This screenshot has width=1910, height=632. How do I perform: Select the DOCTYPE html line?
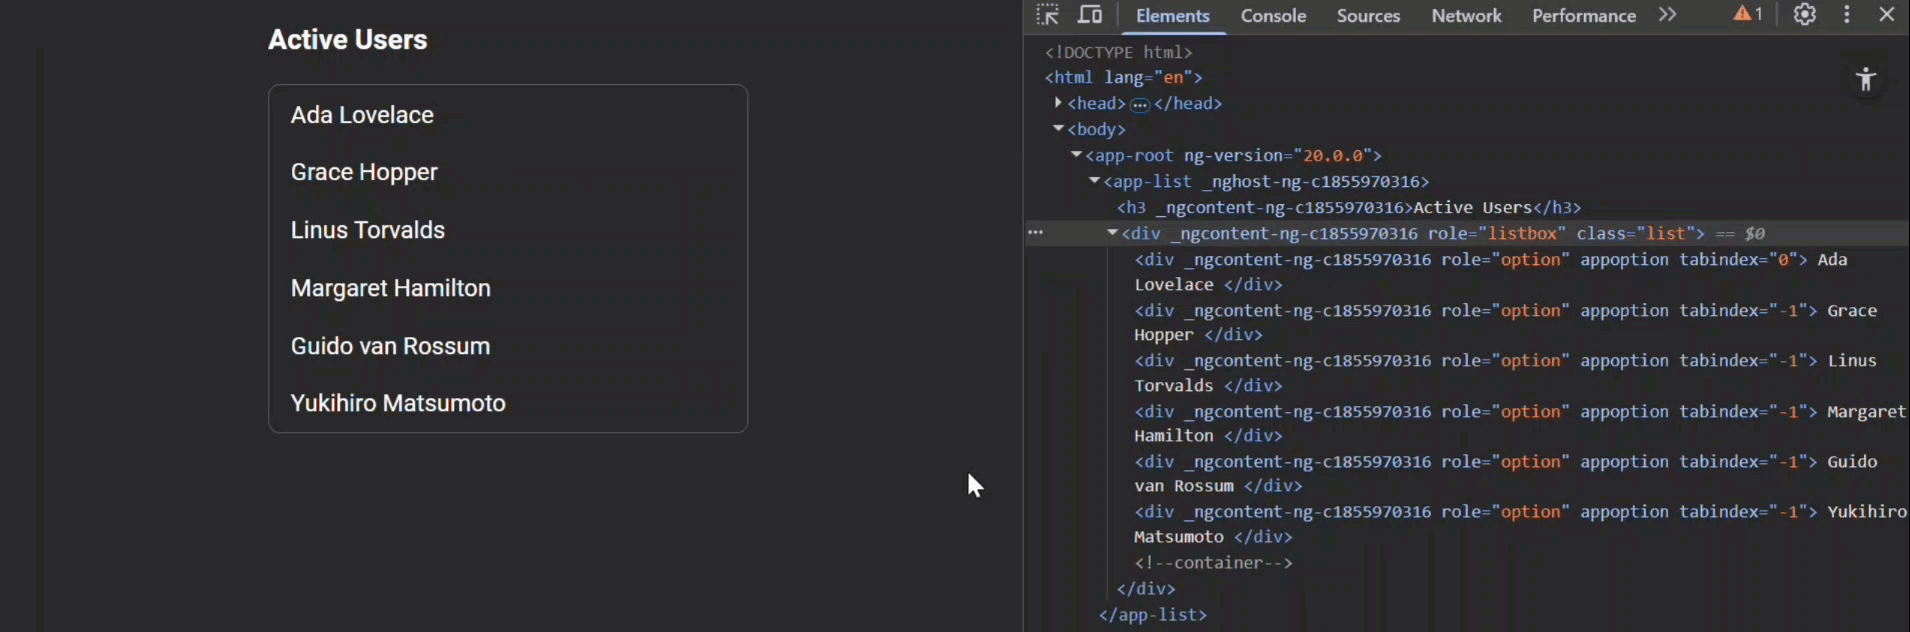(x=1118, y=52)
